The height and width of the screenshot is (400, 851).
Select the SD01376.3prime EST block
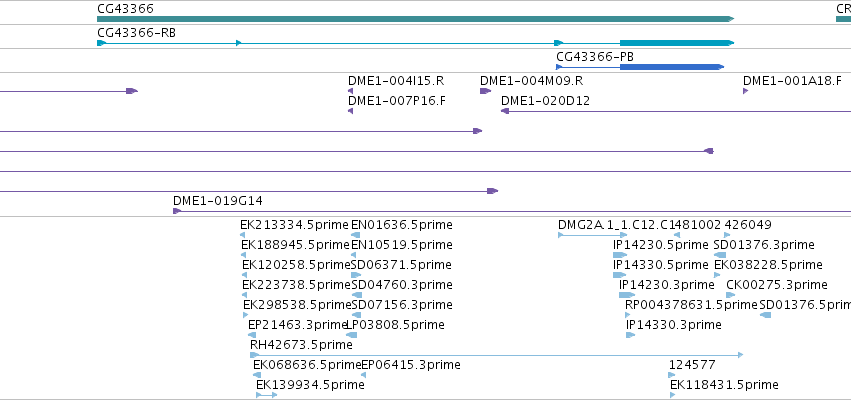(720, 255)
